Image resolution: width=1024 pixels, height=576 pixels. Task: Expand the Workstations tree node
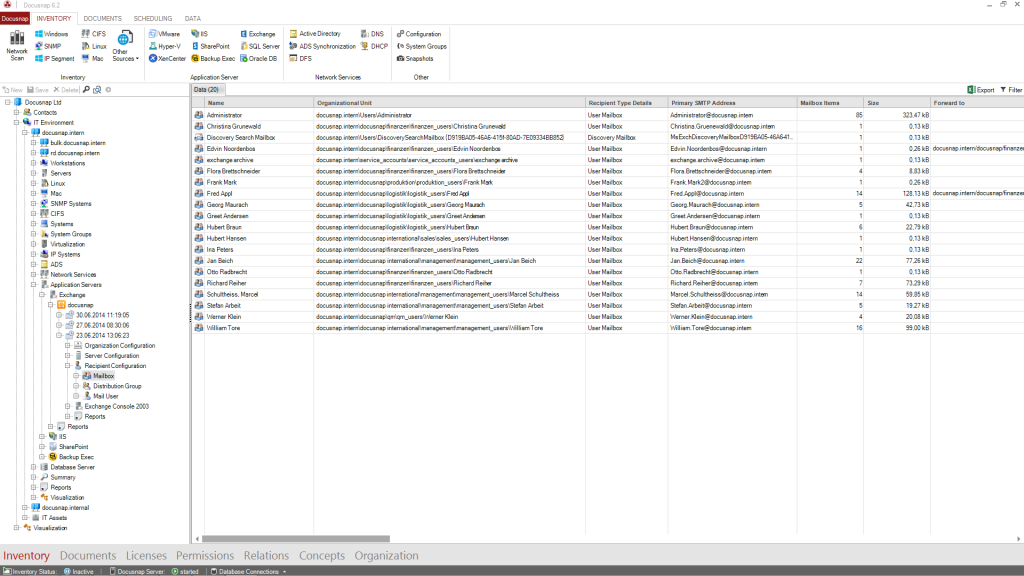pyautogui.click(x=33, y=163)
